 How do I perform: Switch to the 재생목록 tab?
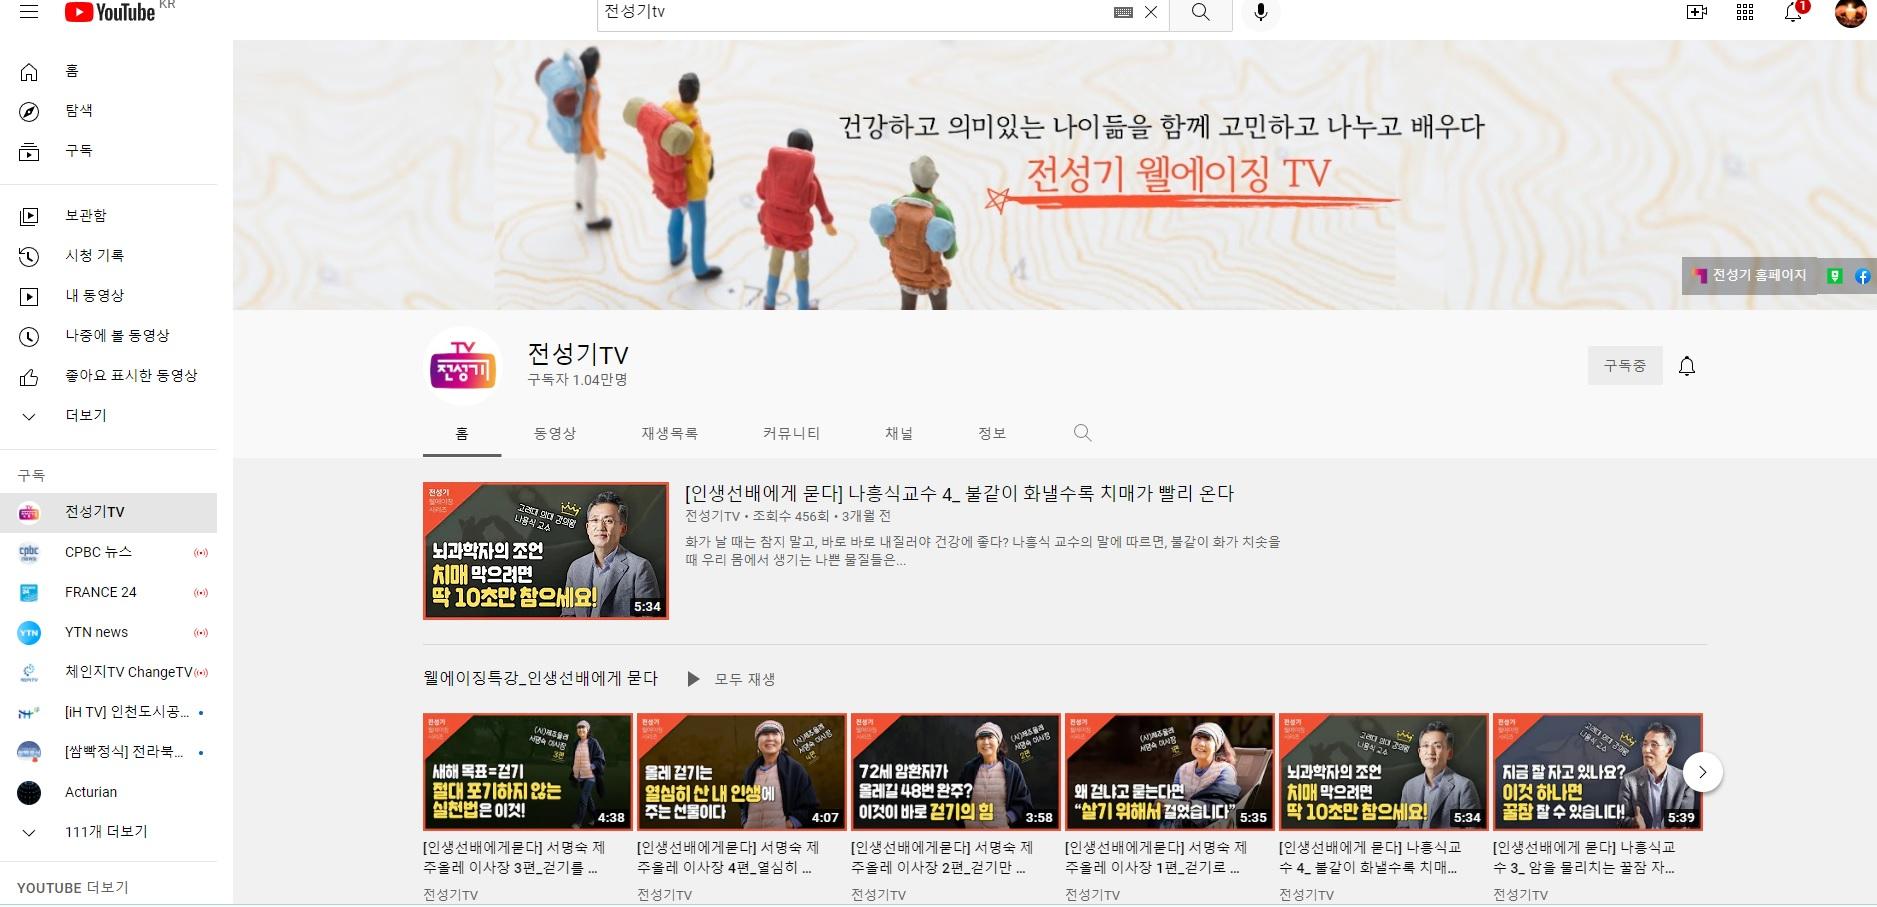tap(670, 434)
